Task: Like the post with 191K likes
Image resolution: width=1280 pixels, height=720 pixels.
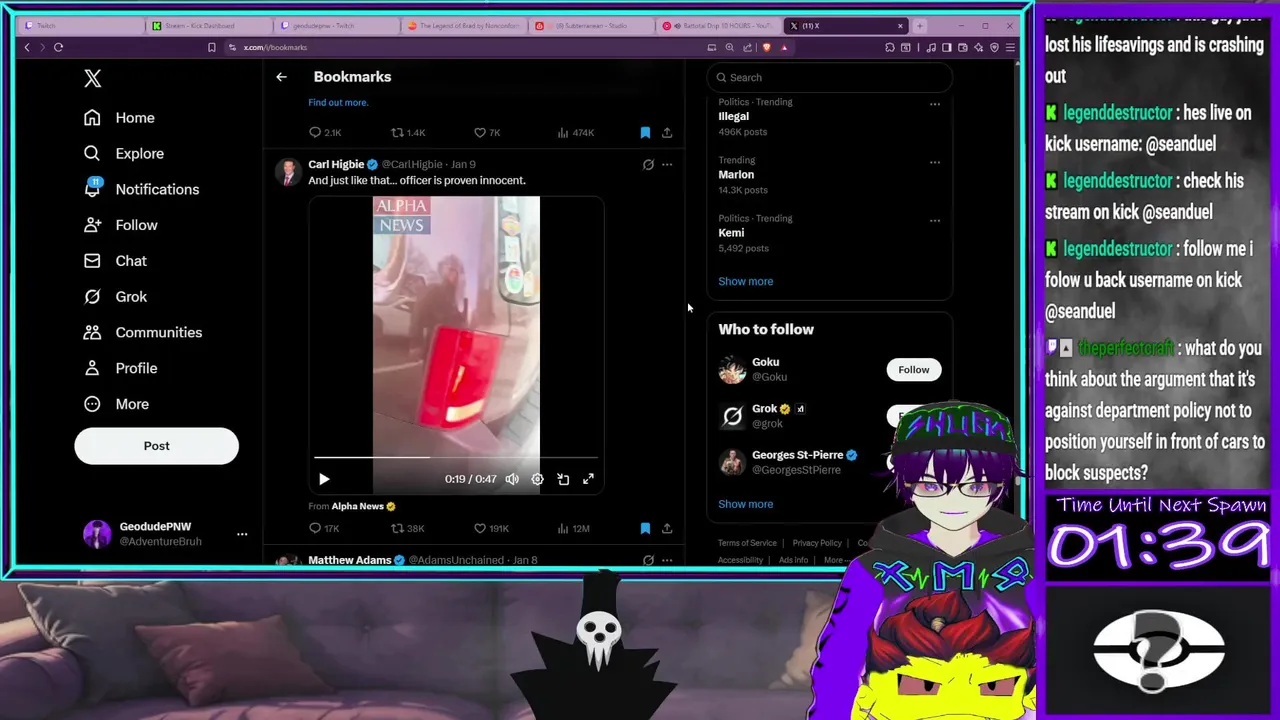Action: (x=491, y=528)
